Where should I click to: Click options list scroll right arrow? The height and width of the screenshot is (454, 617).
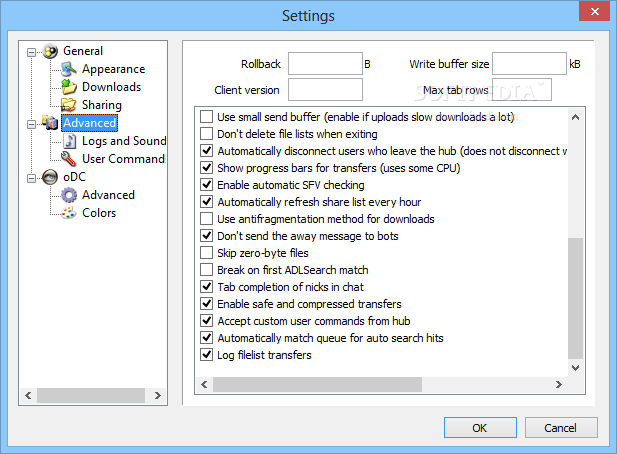coord(558,384)
